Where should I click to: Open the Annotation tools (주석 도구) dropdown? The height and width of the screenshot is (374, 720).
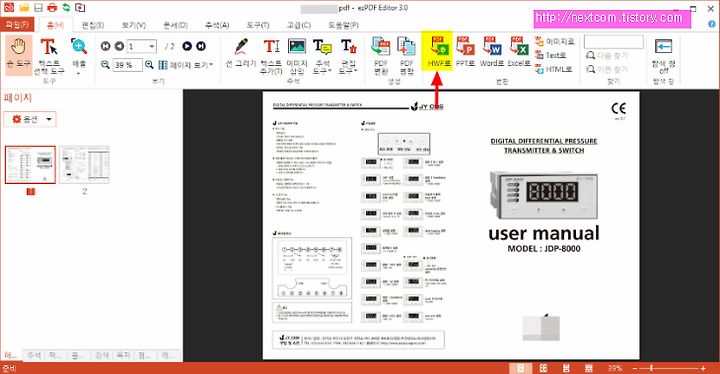[322, 56]
